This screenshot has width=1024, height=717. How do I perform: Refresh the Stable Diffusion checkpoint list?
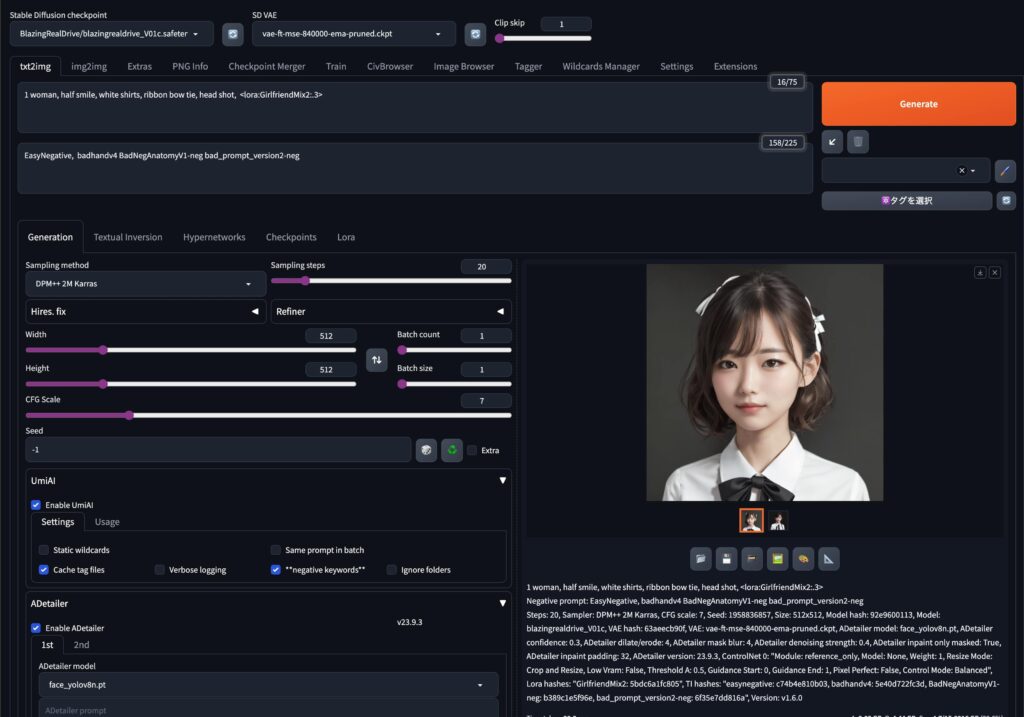click(233, 34)
